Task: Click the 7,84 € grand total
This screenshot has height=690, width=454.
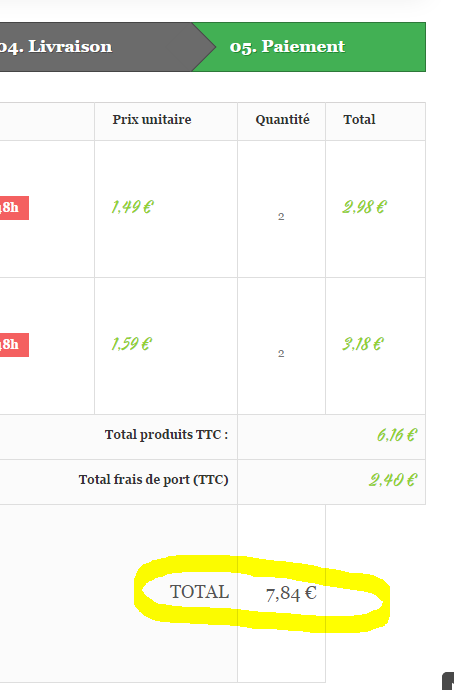Action: (x=291, y=594)
